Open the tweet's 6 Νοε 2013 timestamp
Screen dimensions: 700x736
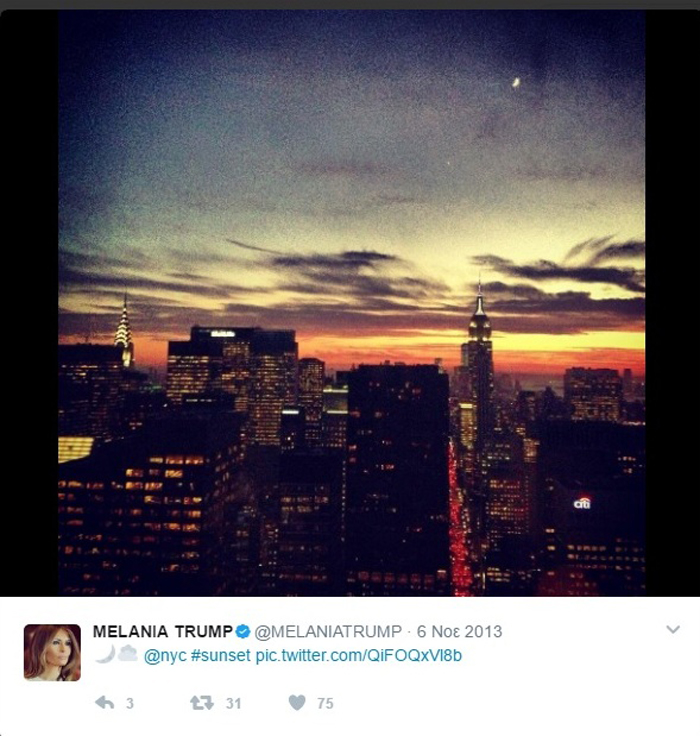click(460, 632)
